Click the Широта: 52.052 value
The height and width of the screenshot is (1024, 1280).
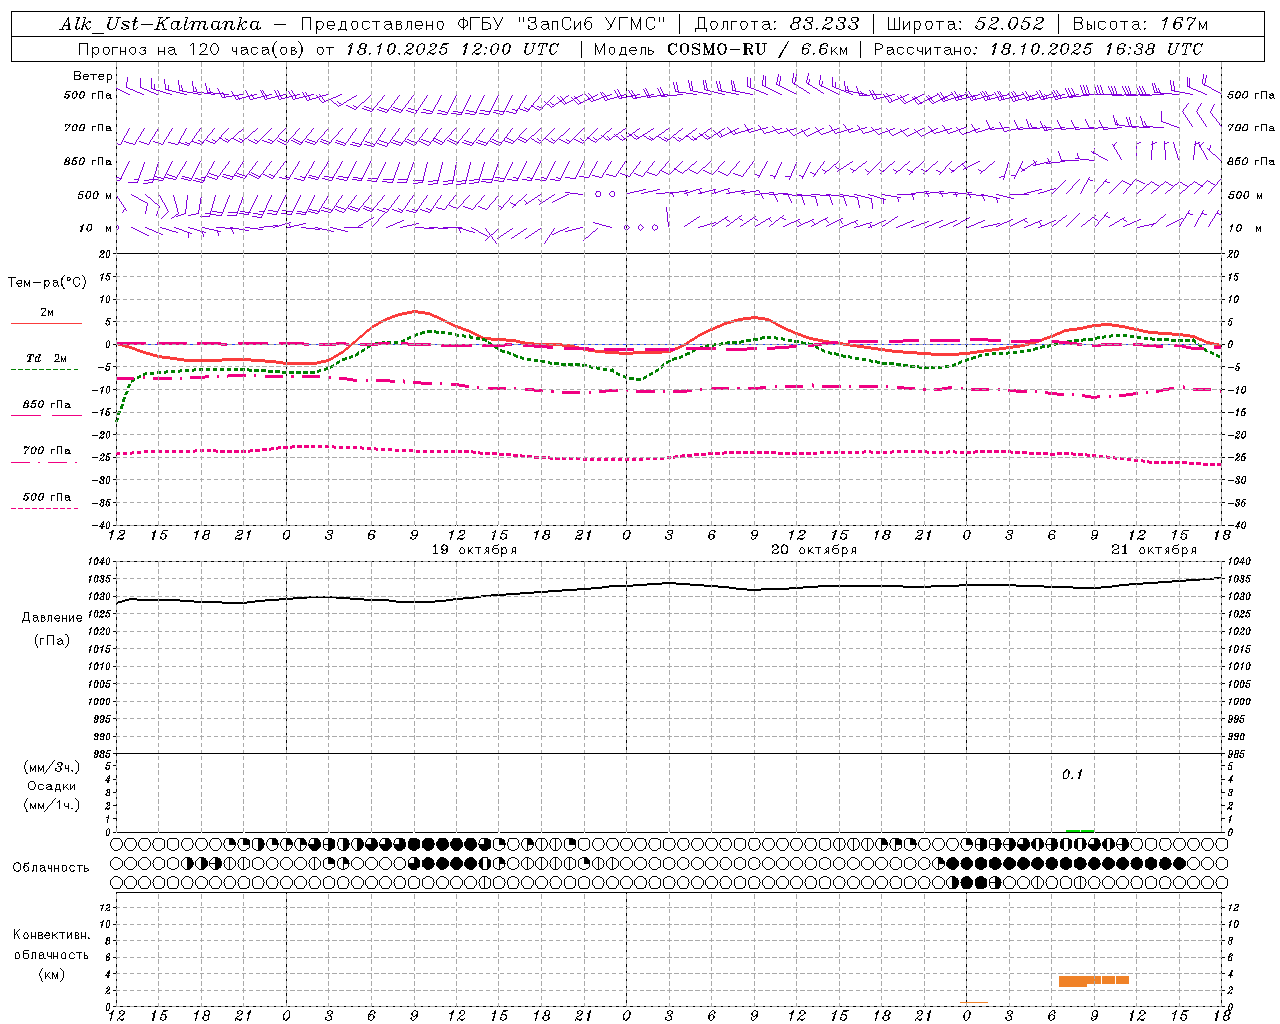(965, 24)
